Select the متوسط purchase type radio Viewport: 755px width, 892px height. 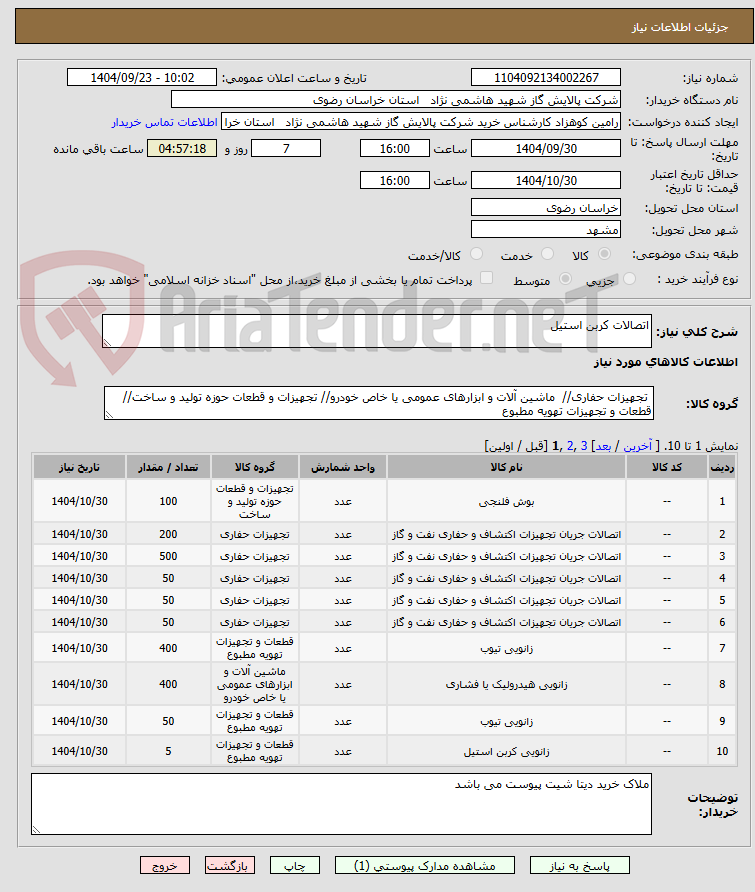tap(565, 279)
